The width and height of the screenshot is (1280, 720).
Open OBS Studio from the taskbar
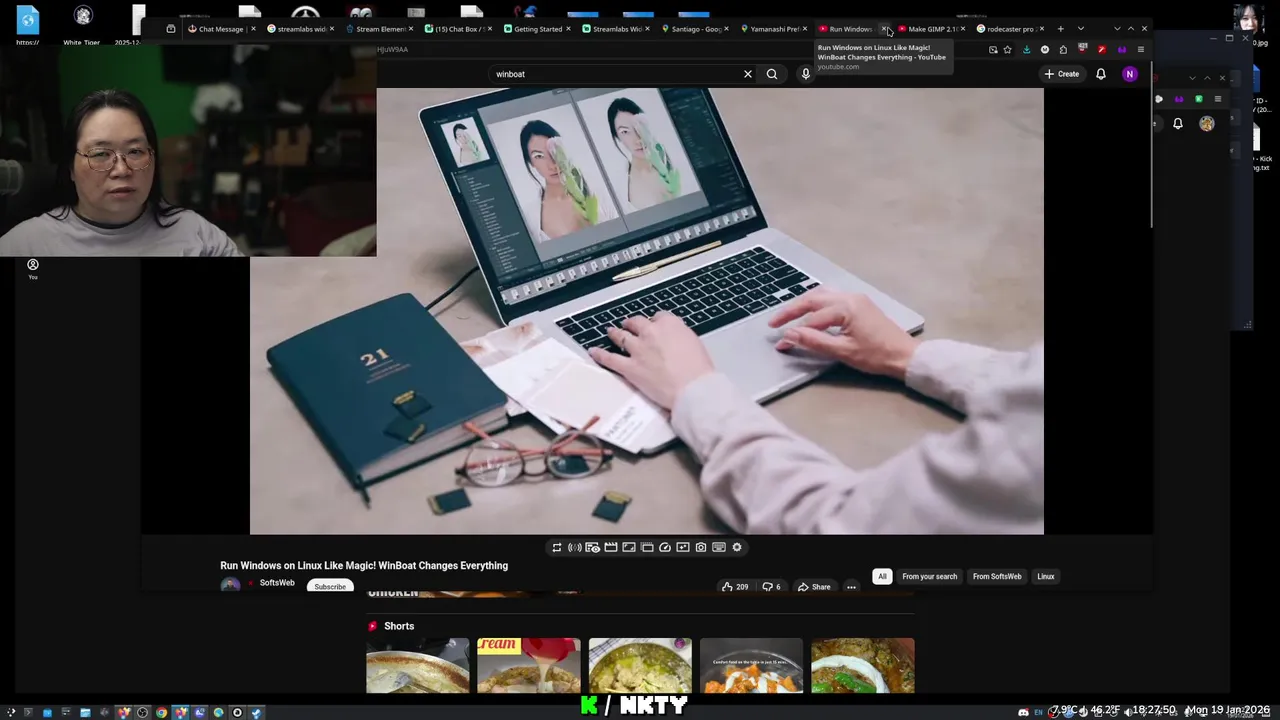tap(142, 712)
